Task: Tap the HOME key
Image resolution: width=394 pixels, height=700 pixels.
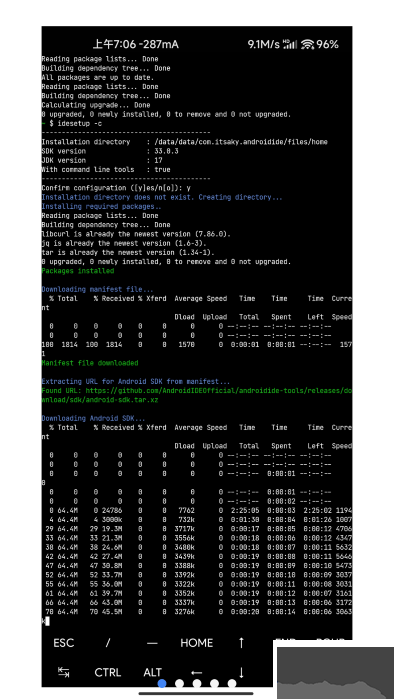Action: click(x=197, y=643)
